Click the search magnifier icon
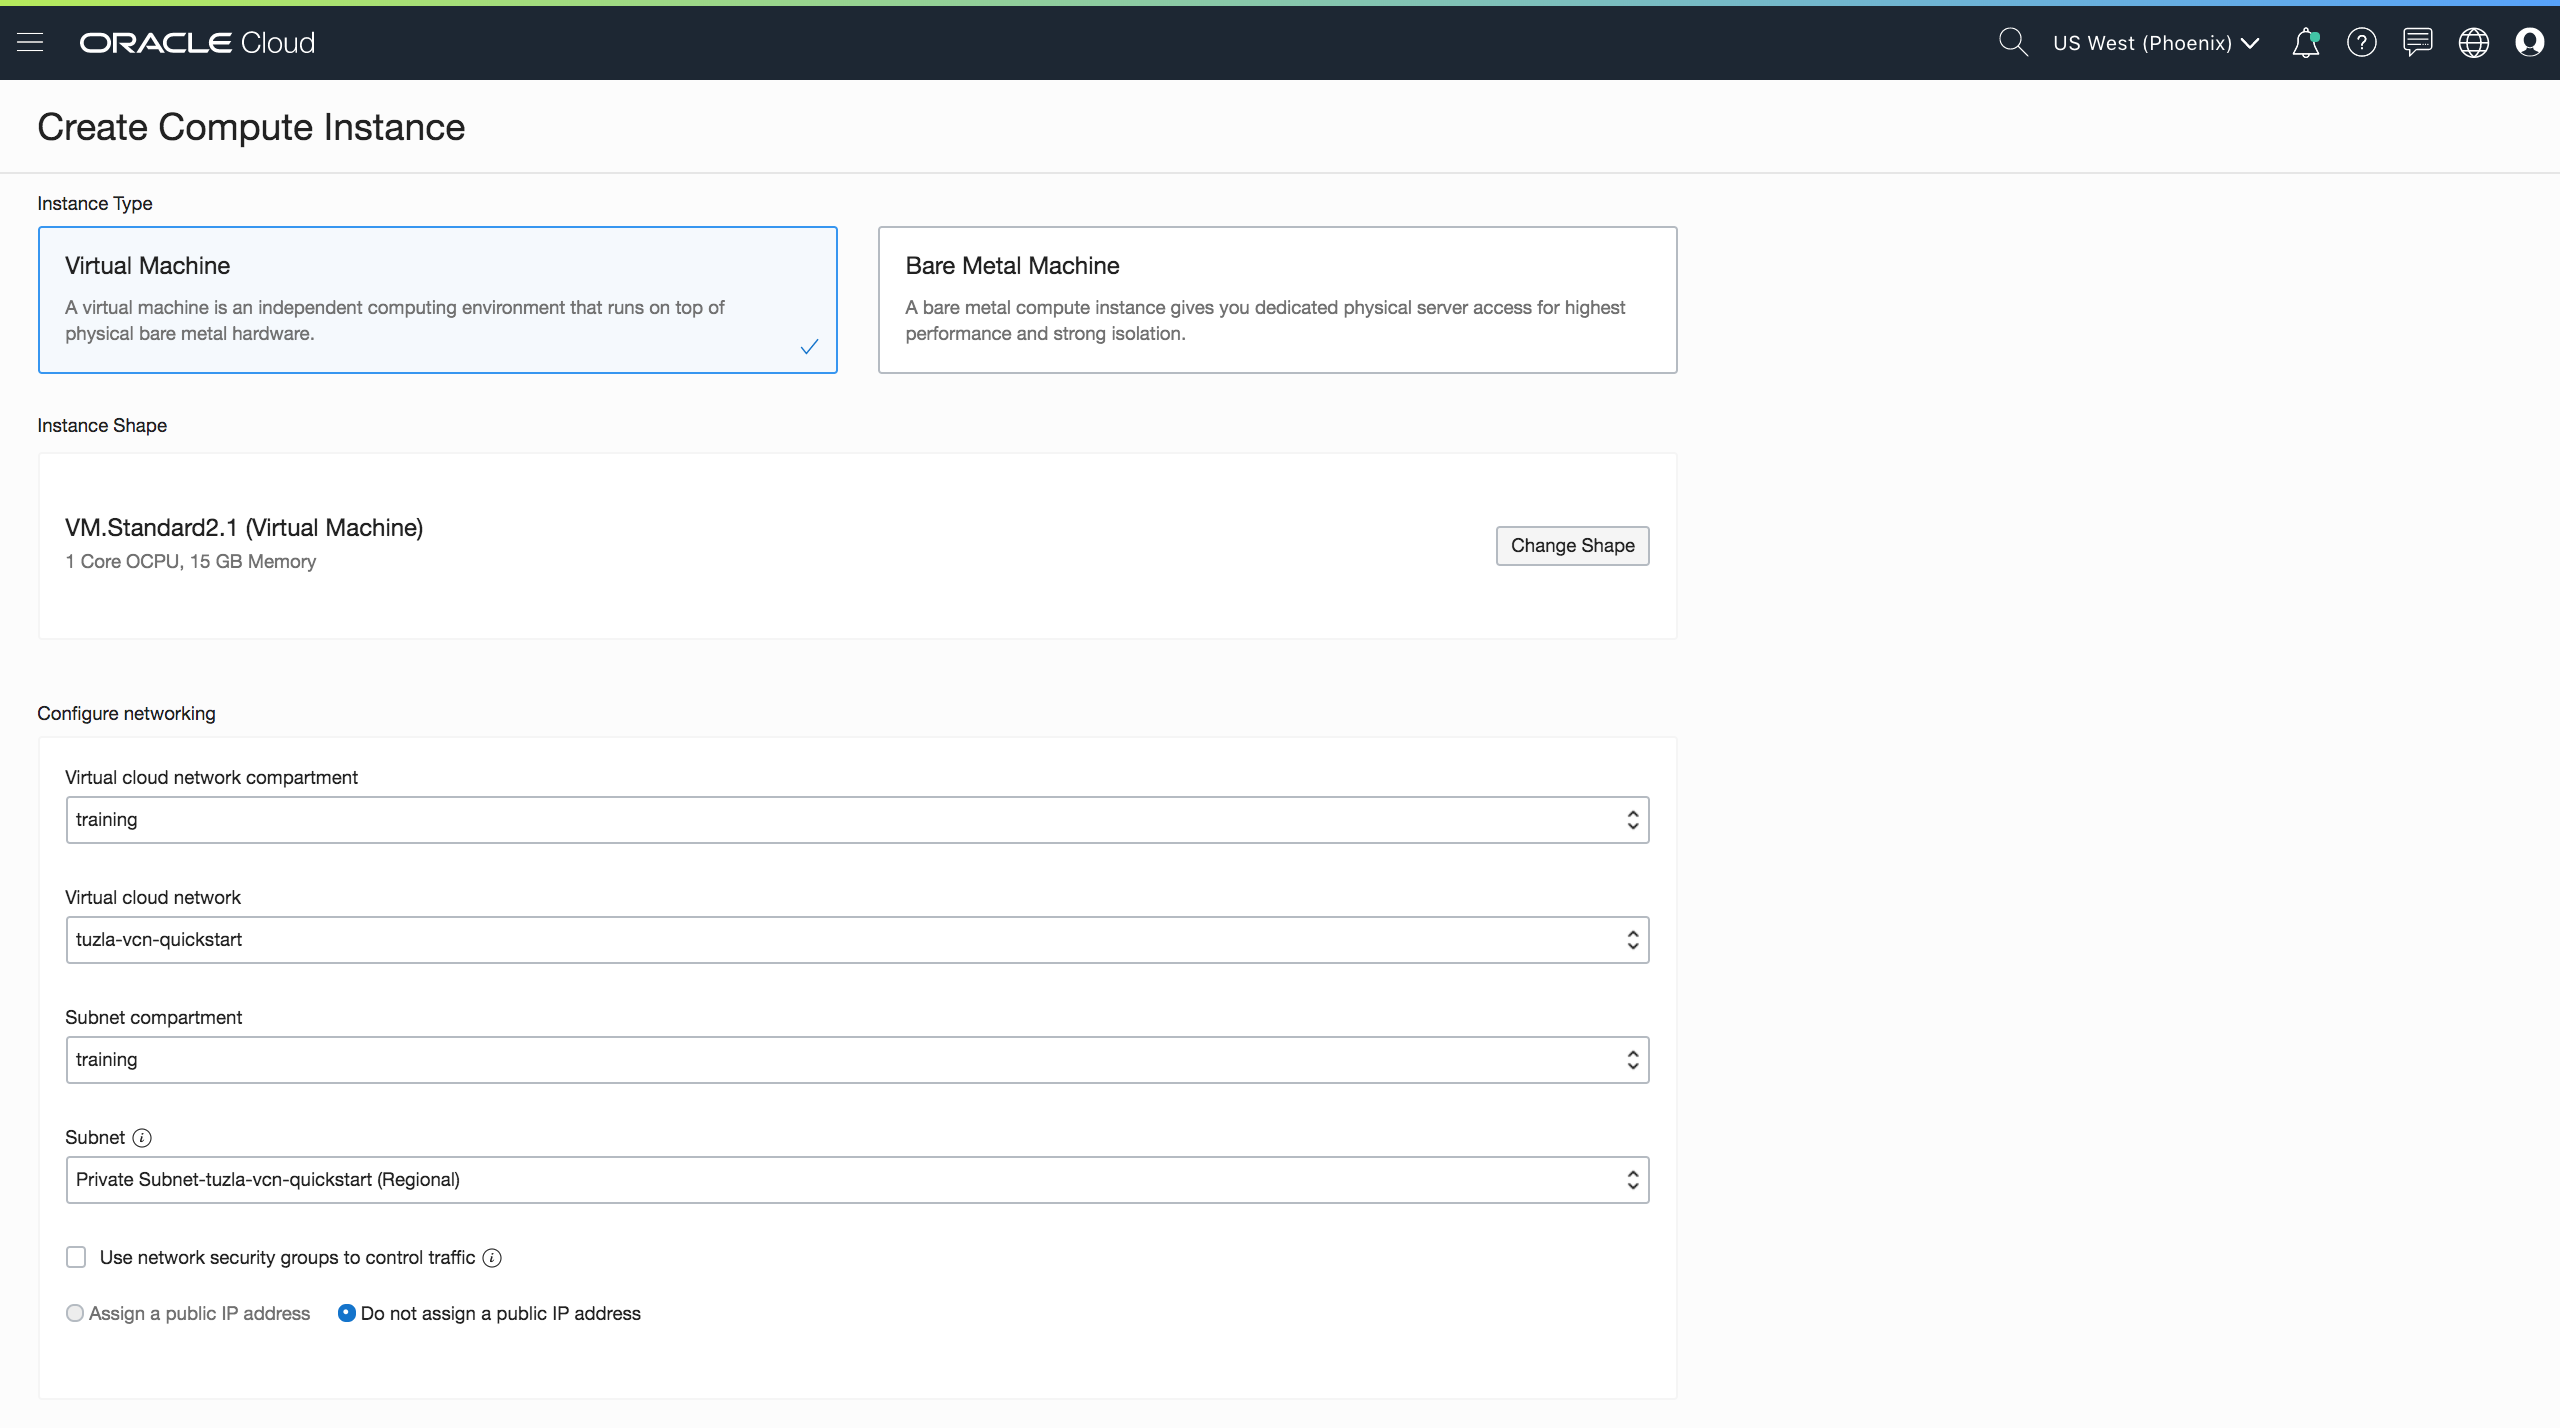The width and height of the screenshot is (2560, 1428). pos(2012,42)
